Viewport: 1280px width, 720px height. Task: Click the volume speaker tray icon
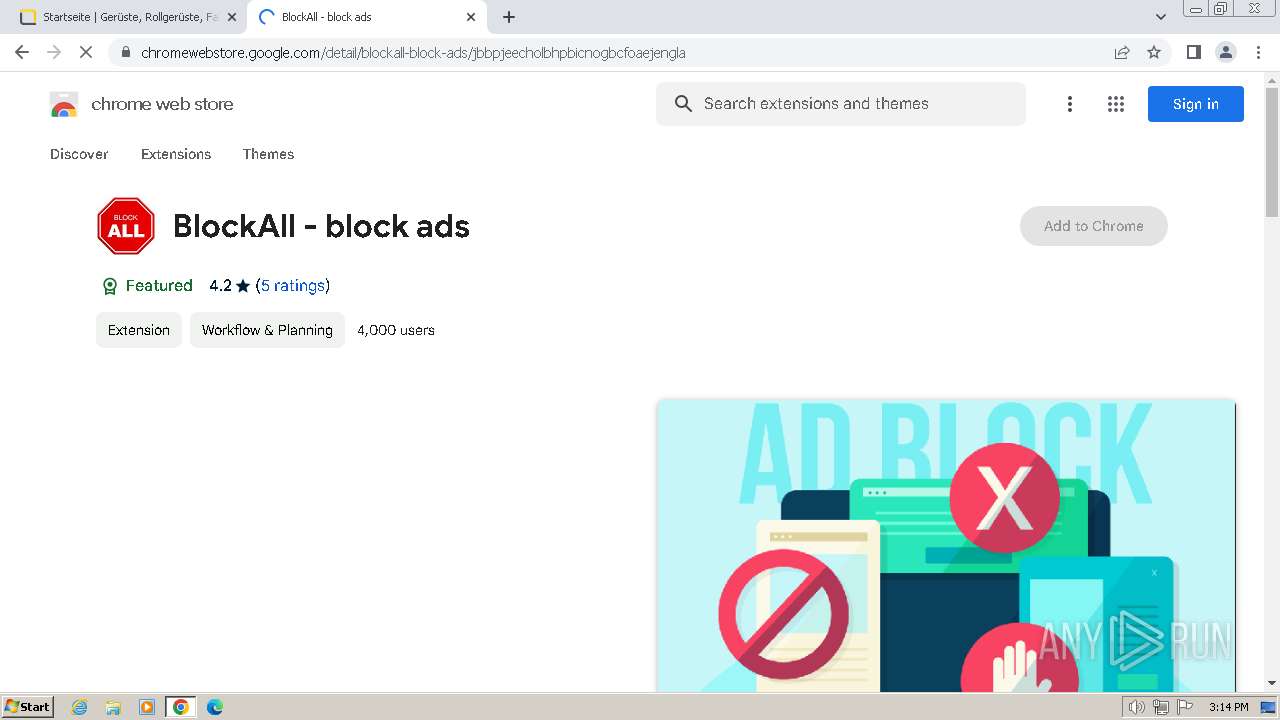tap(1136, 707)
